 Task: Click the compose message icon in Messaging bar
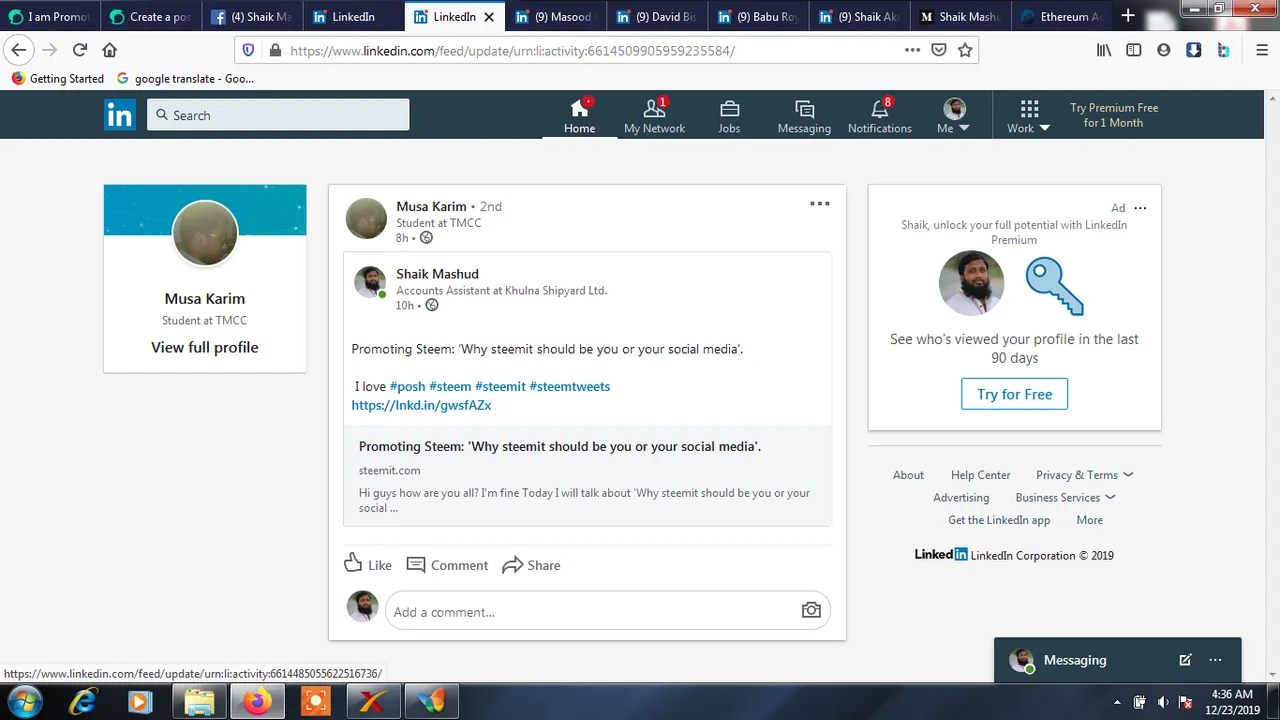(1185, 660)
